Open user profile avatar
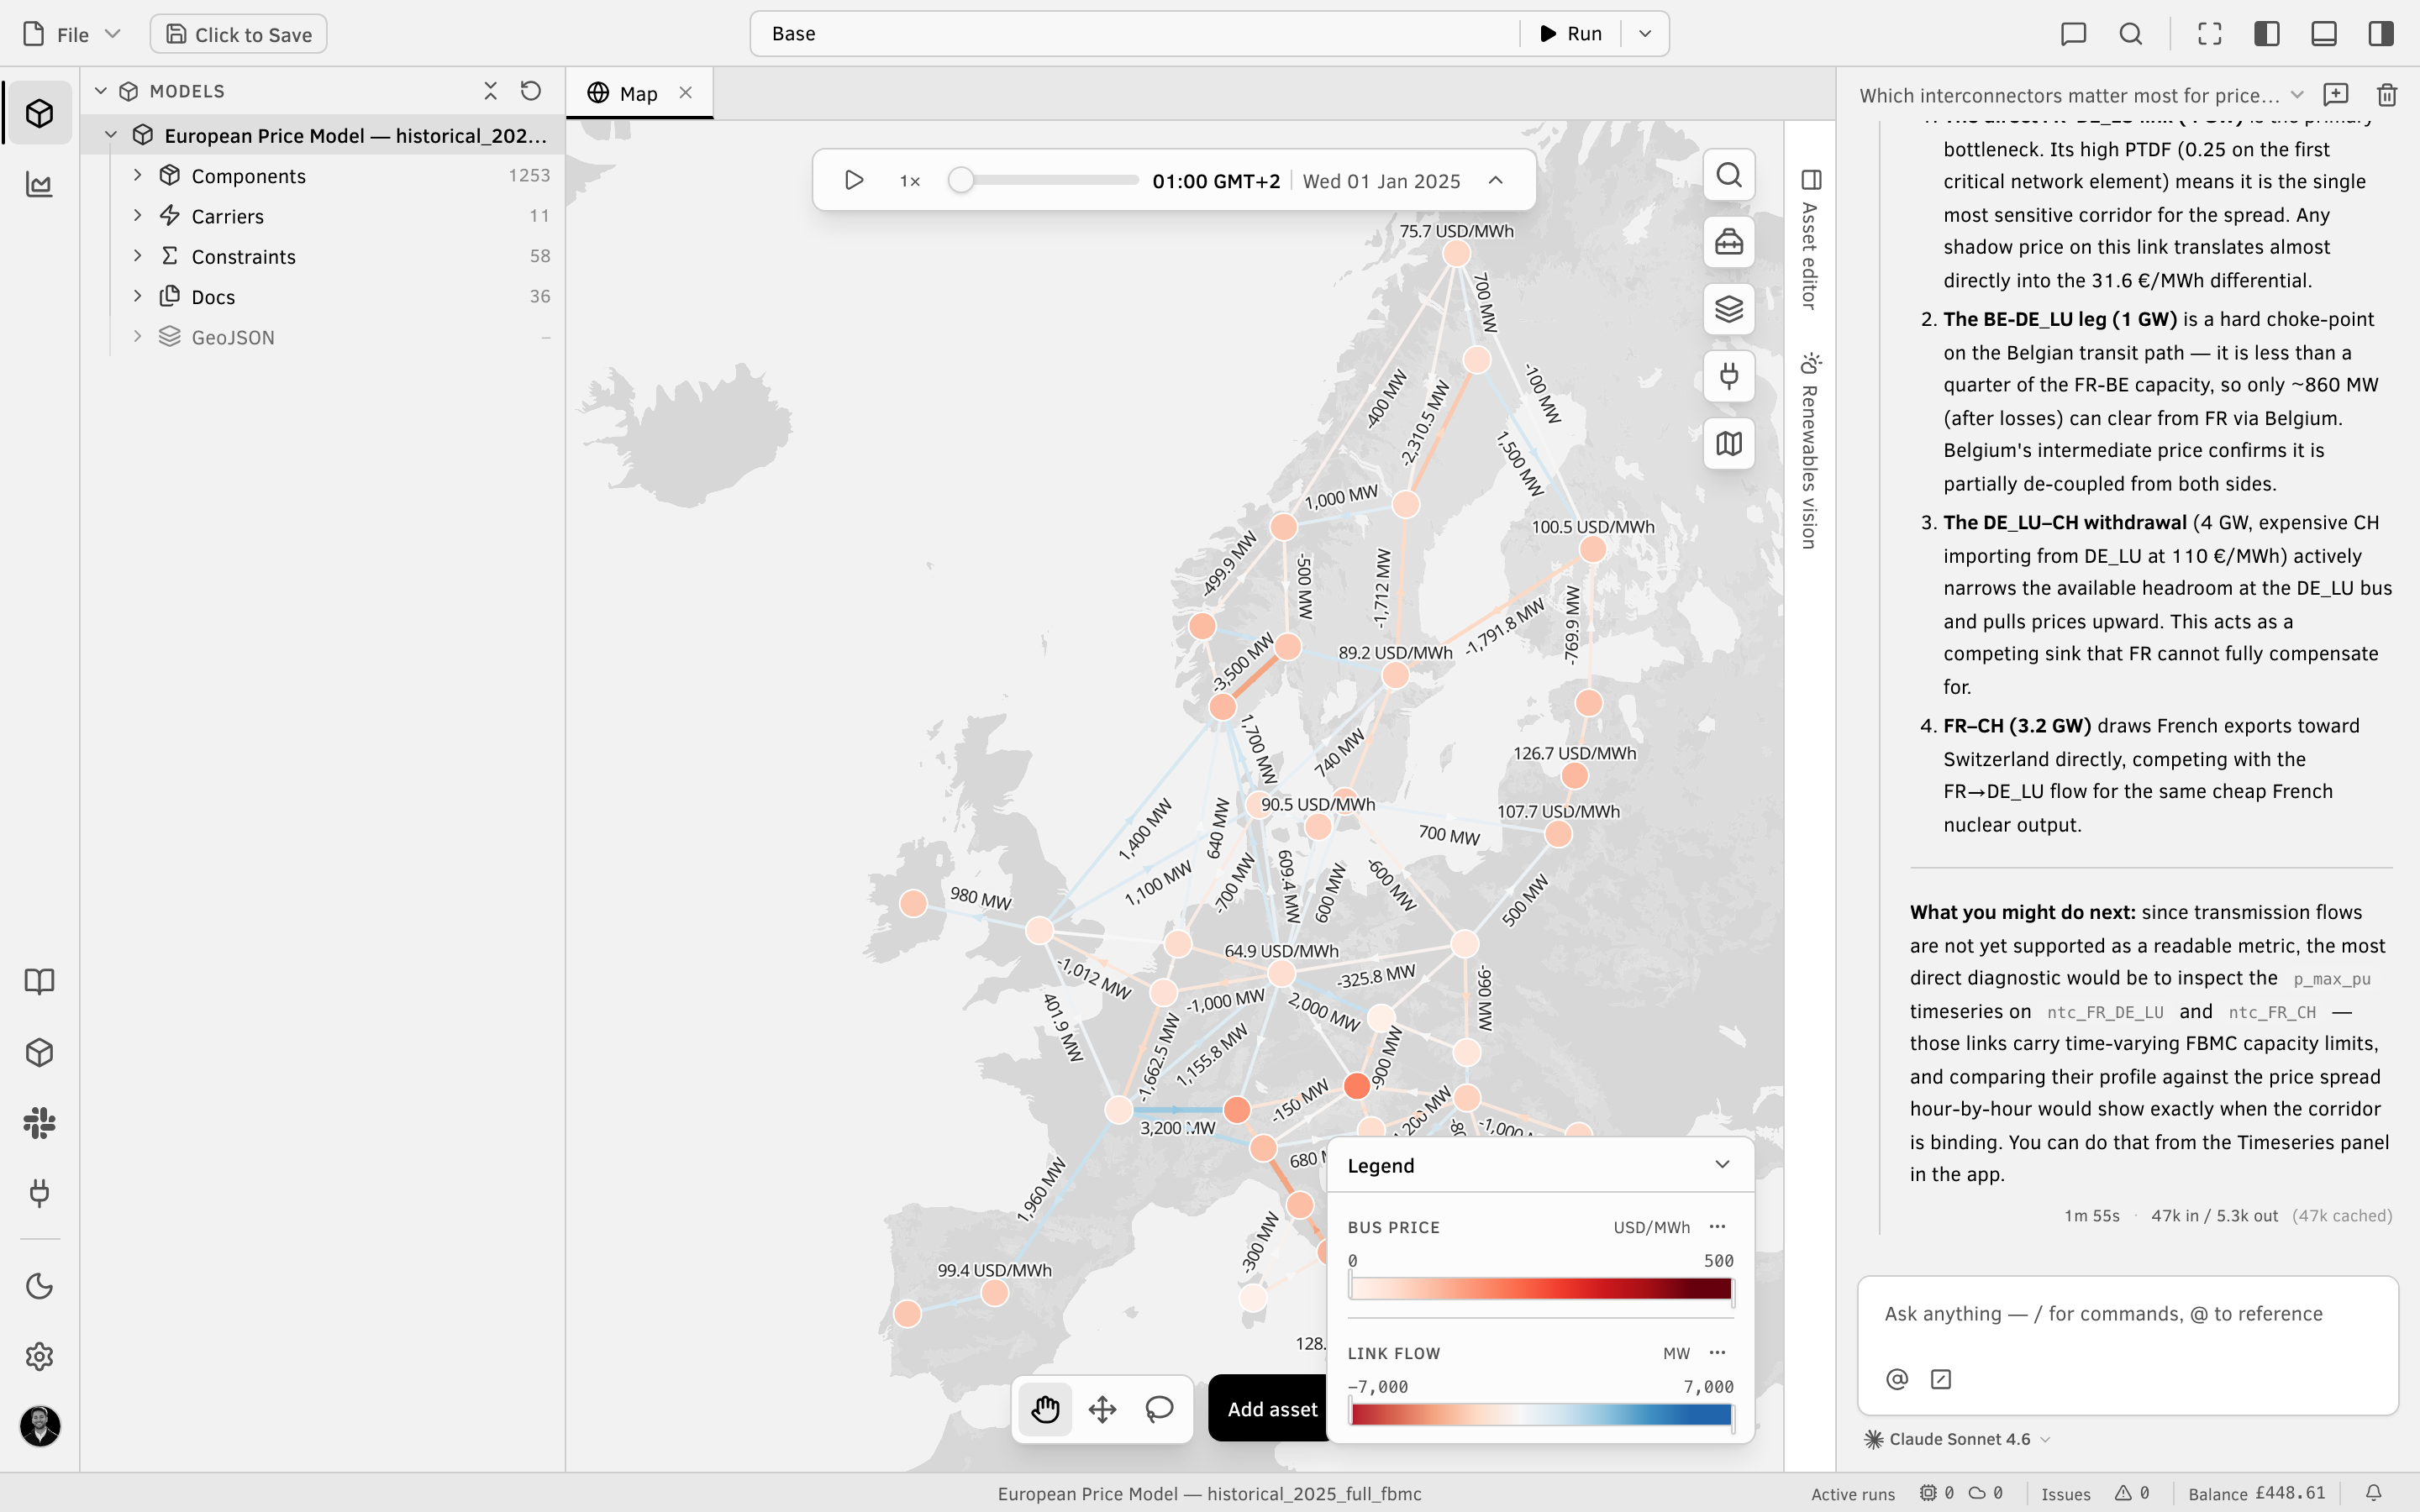This screenshot has width=2420, height=1512. pos(40,1426)
